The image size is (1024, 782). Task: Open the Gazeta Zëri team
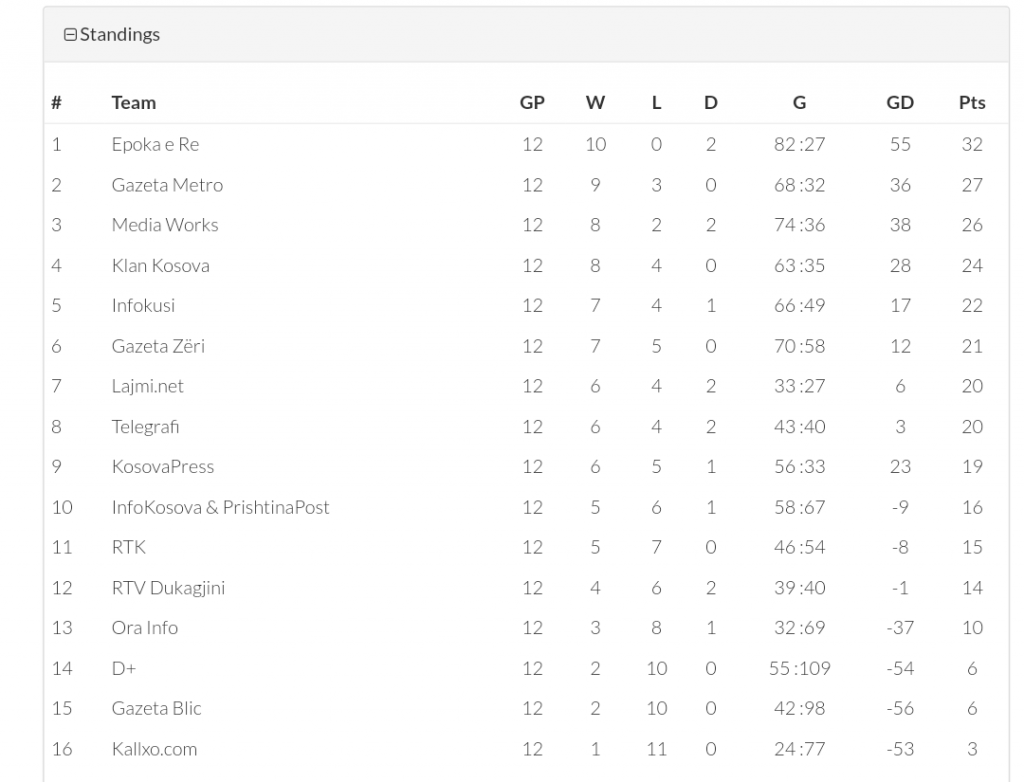pyautogui.click(x=158, y=346)
